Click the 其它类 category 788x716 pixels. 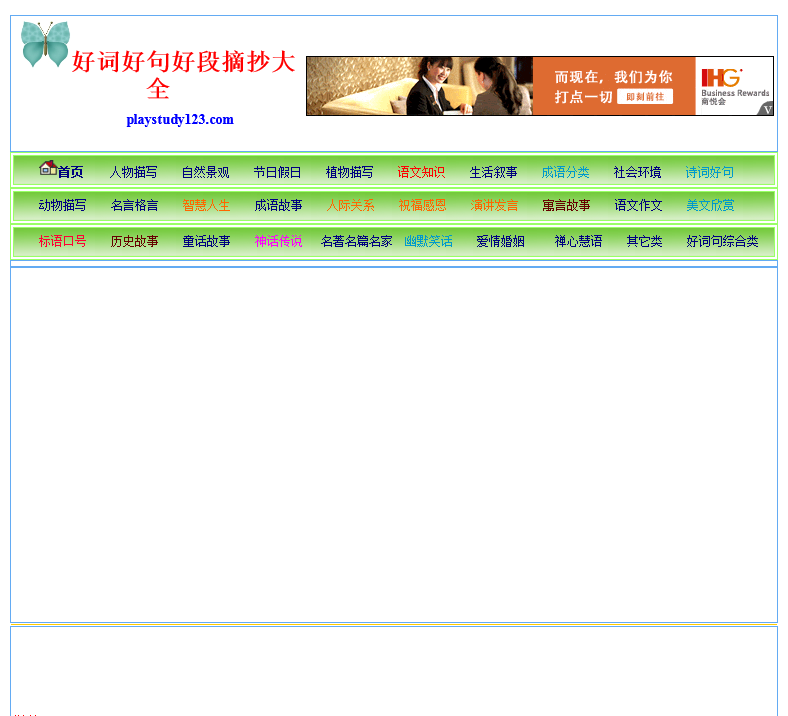point(644,241)
